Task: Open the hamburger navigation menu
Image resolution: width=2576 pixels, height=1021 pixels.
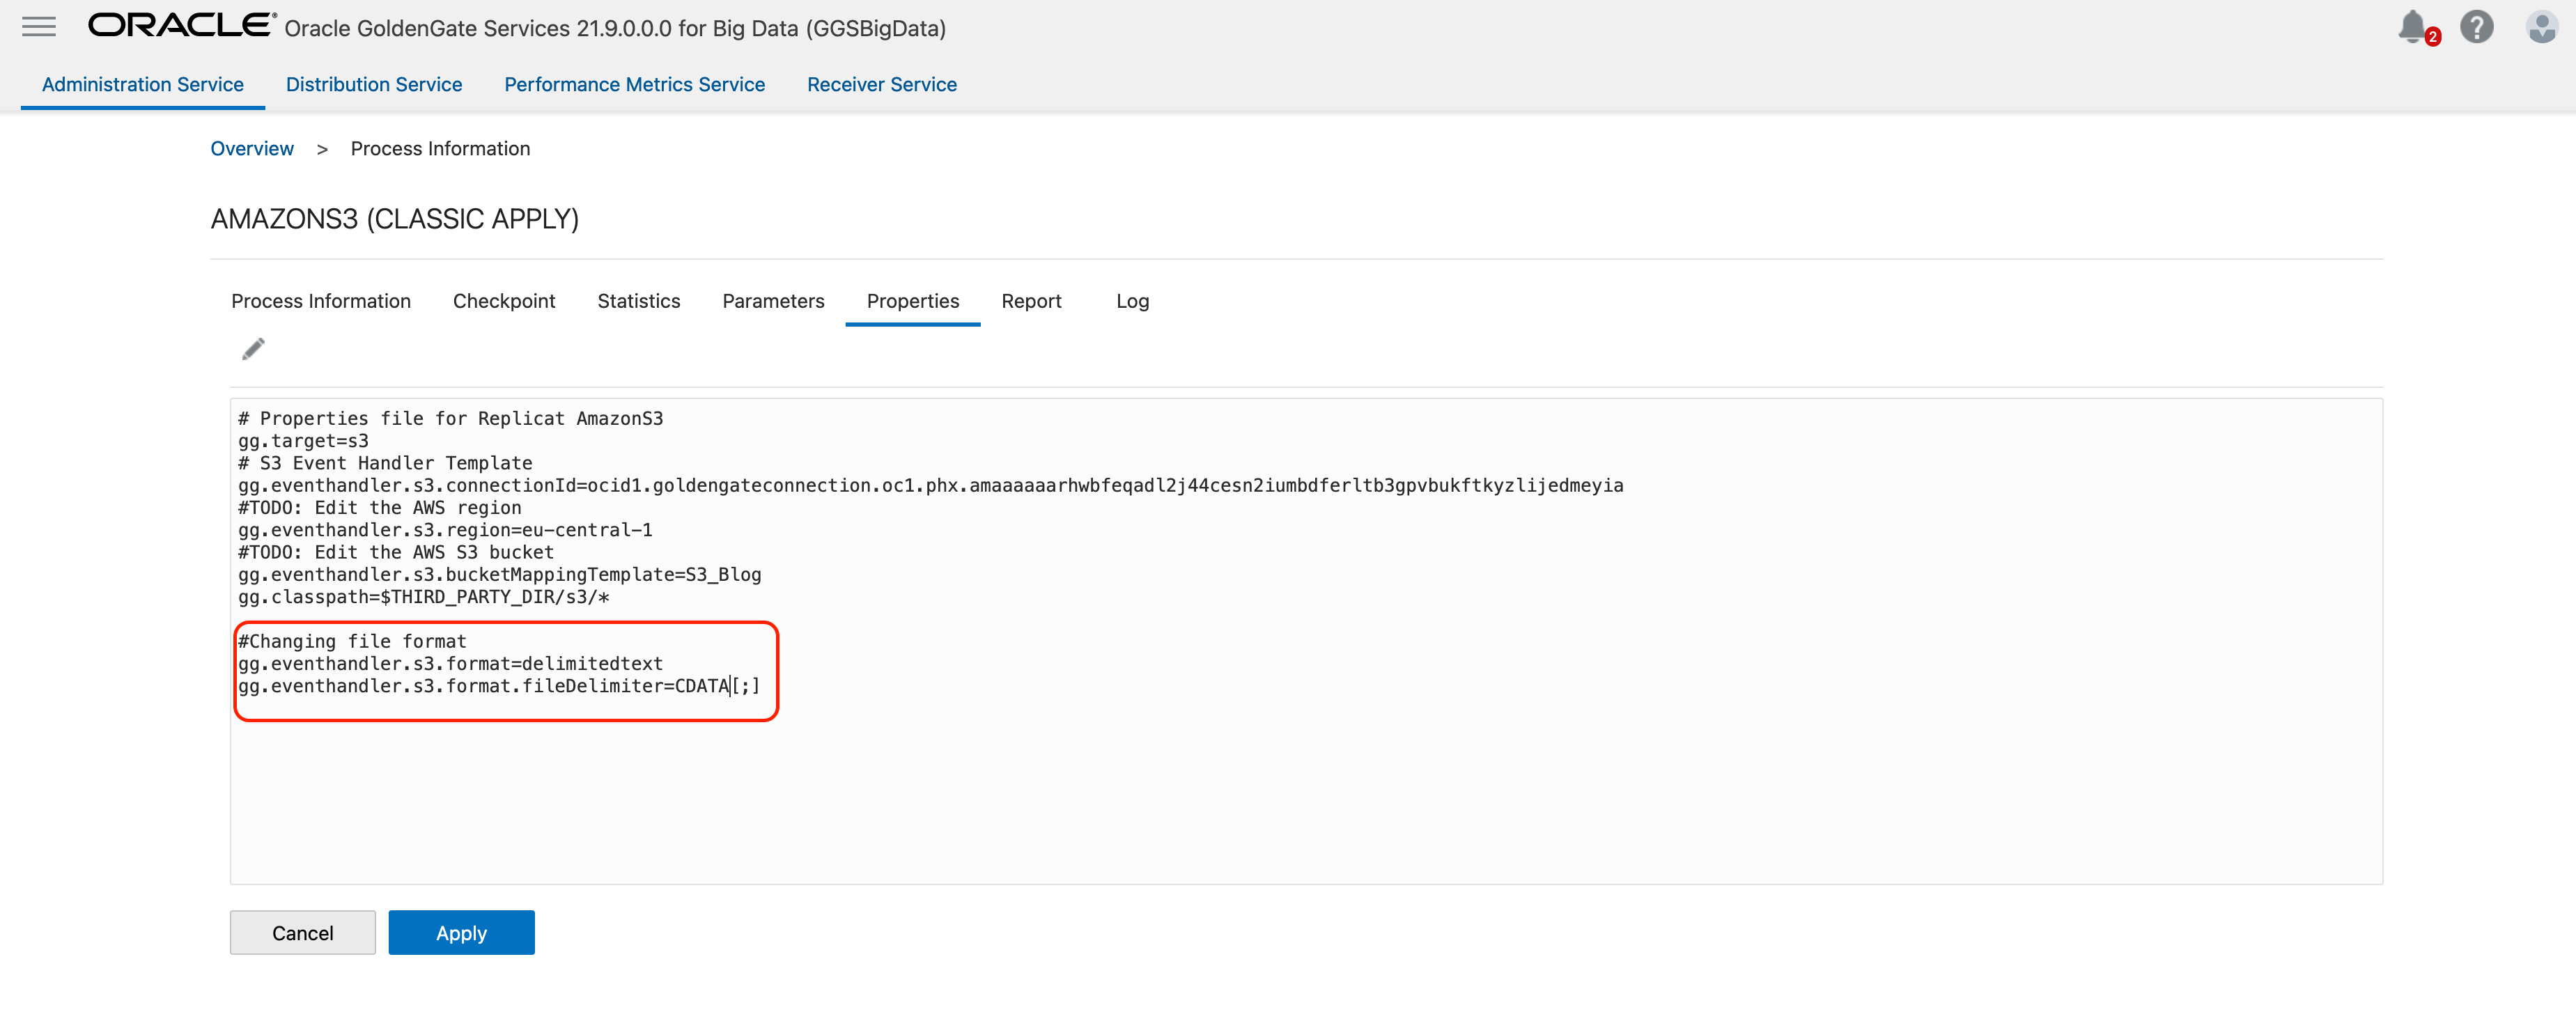Action: pyautogui.click(x=39, y=27)
